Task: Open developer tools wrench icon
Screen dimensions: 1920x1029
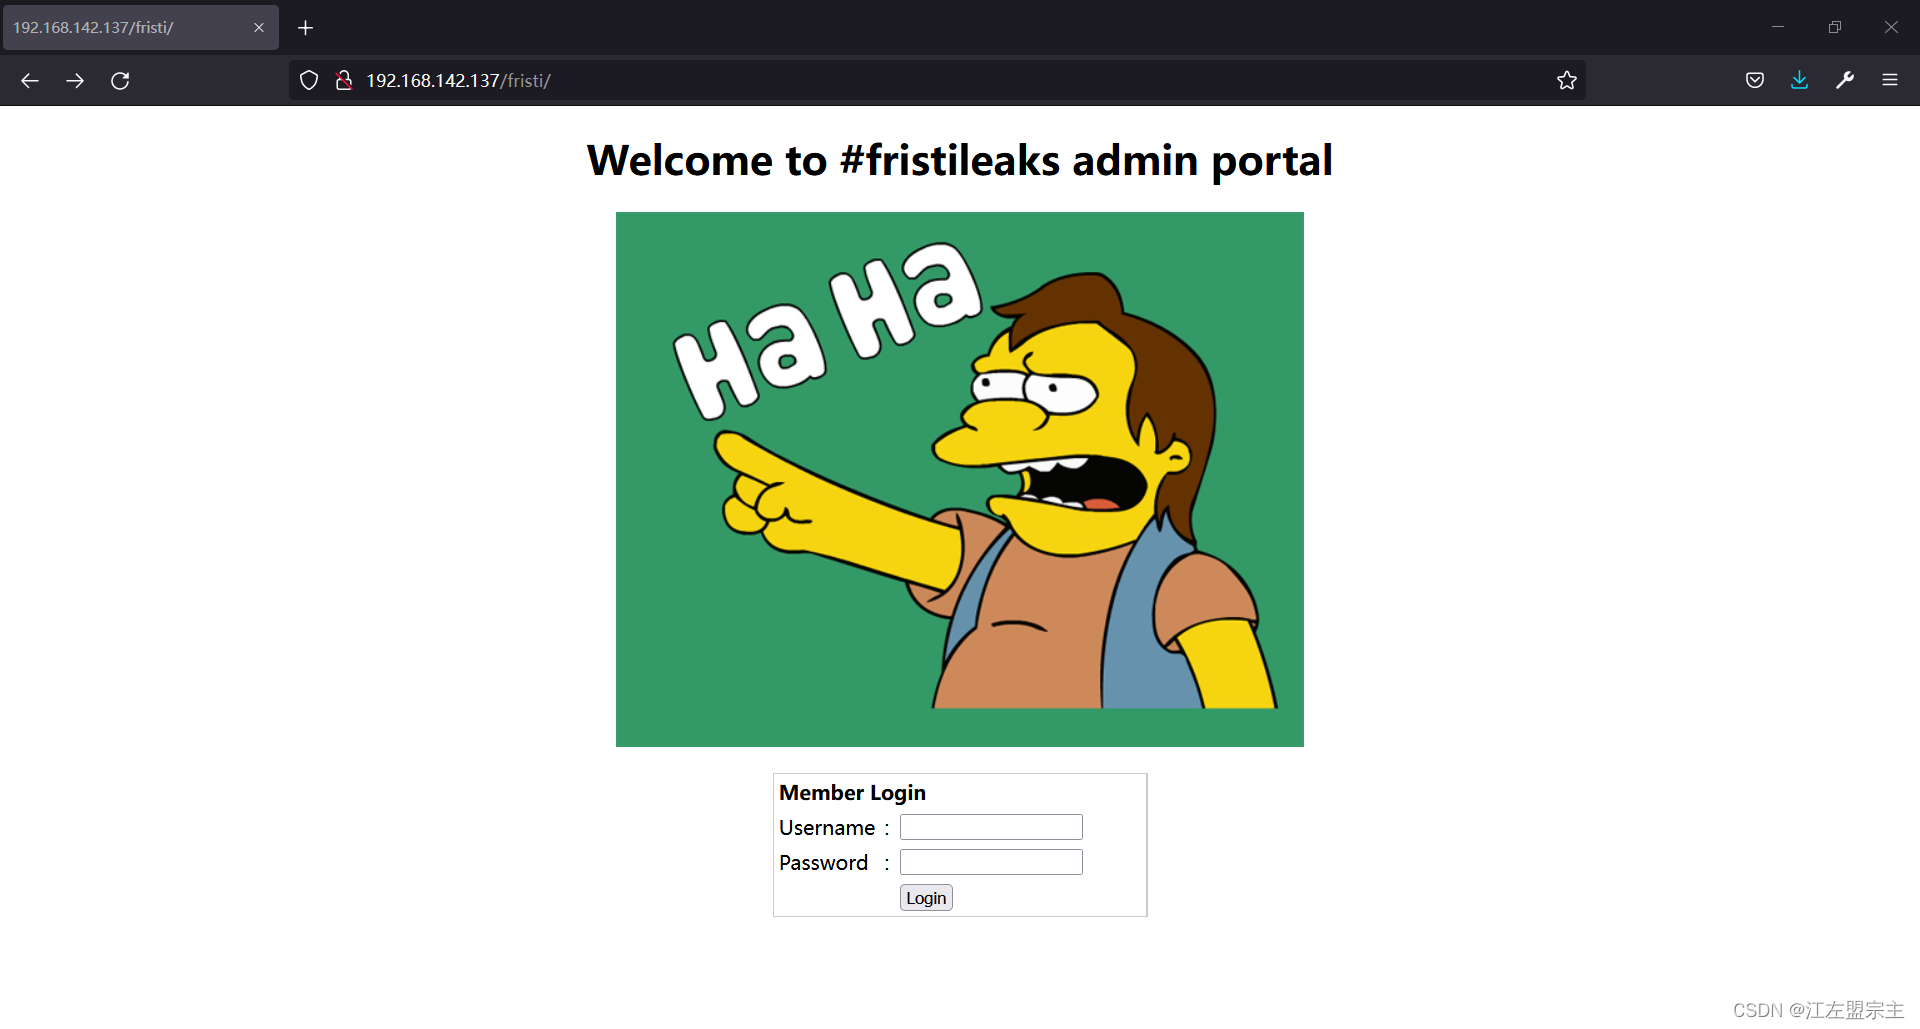Action: pos(1845,81)
